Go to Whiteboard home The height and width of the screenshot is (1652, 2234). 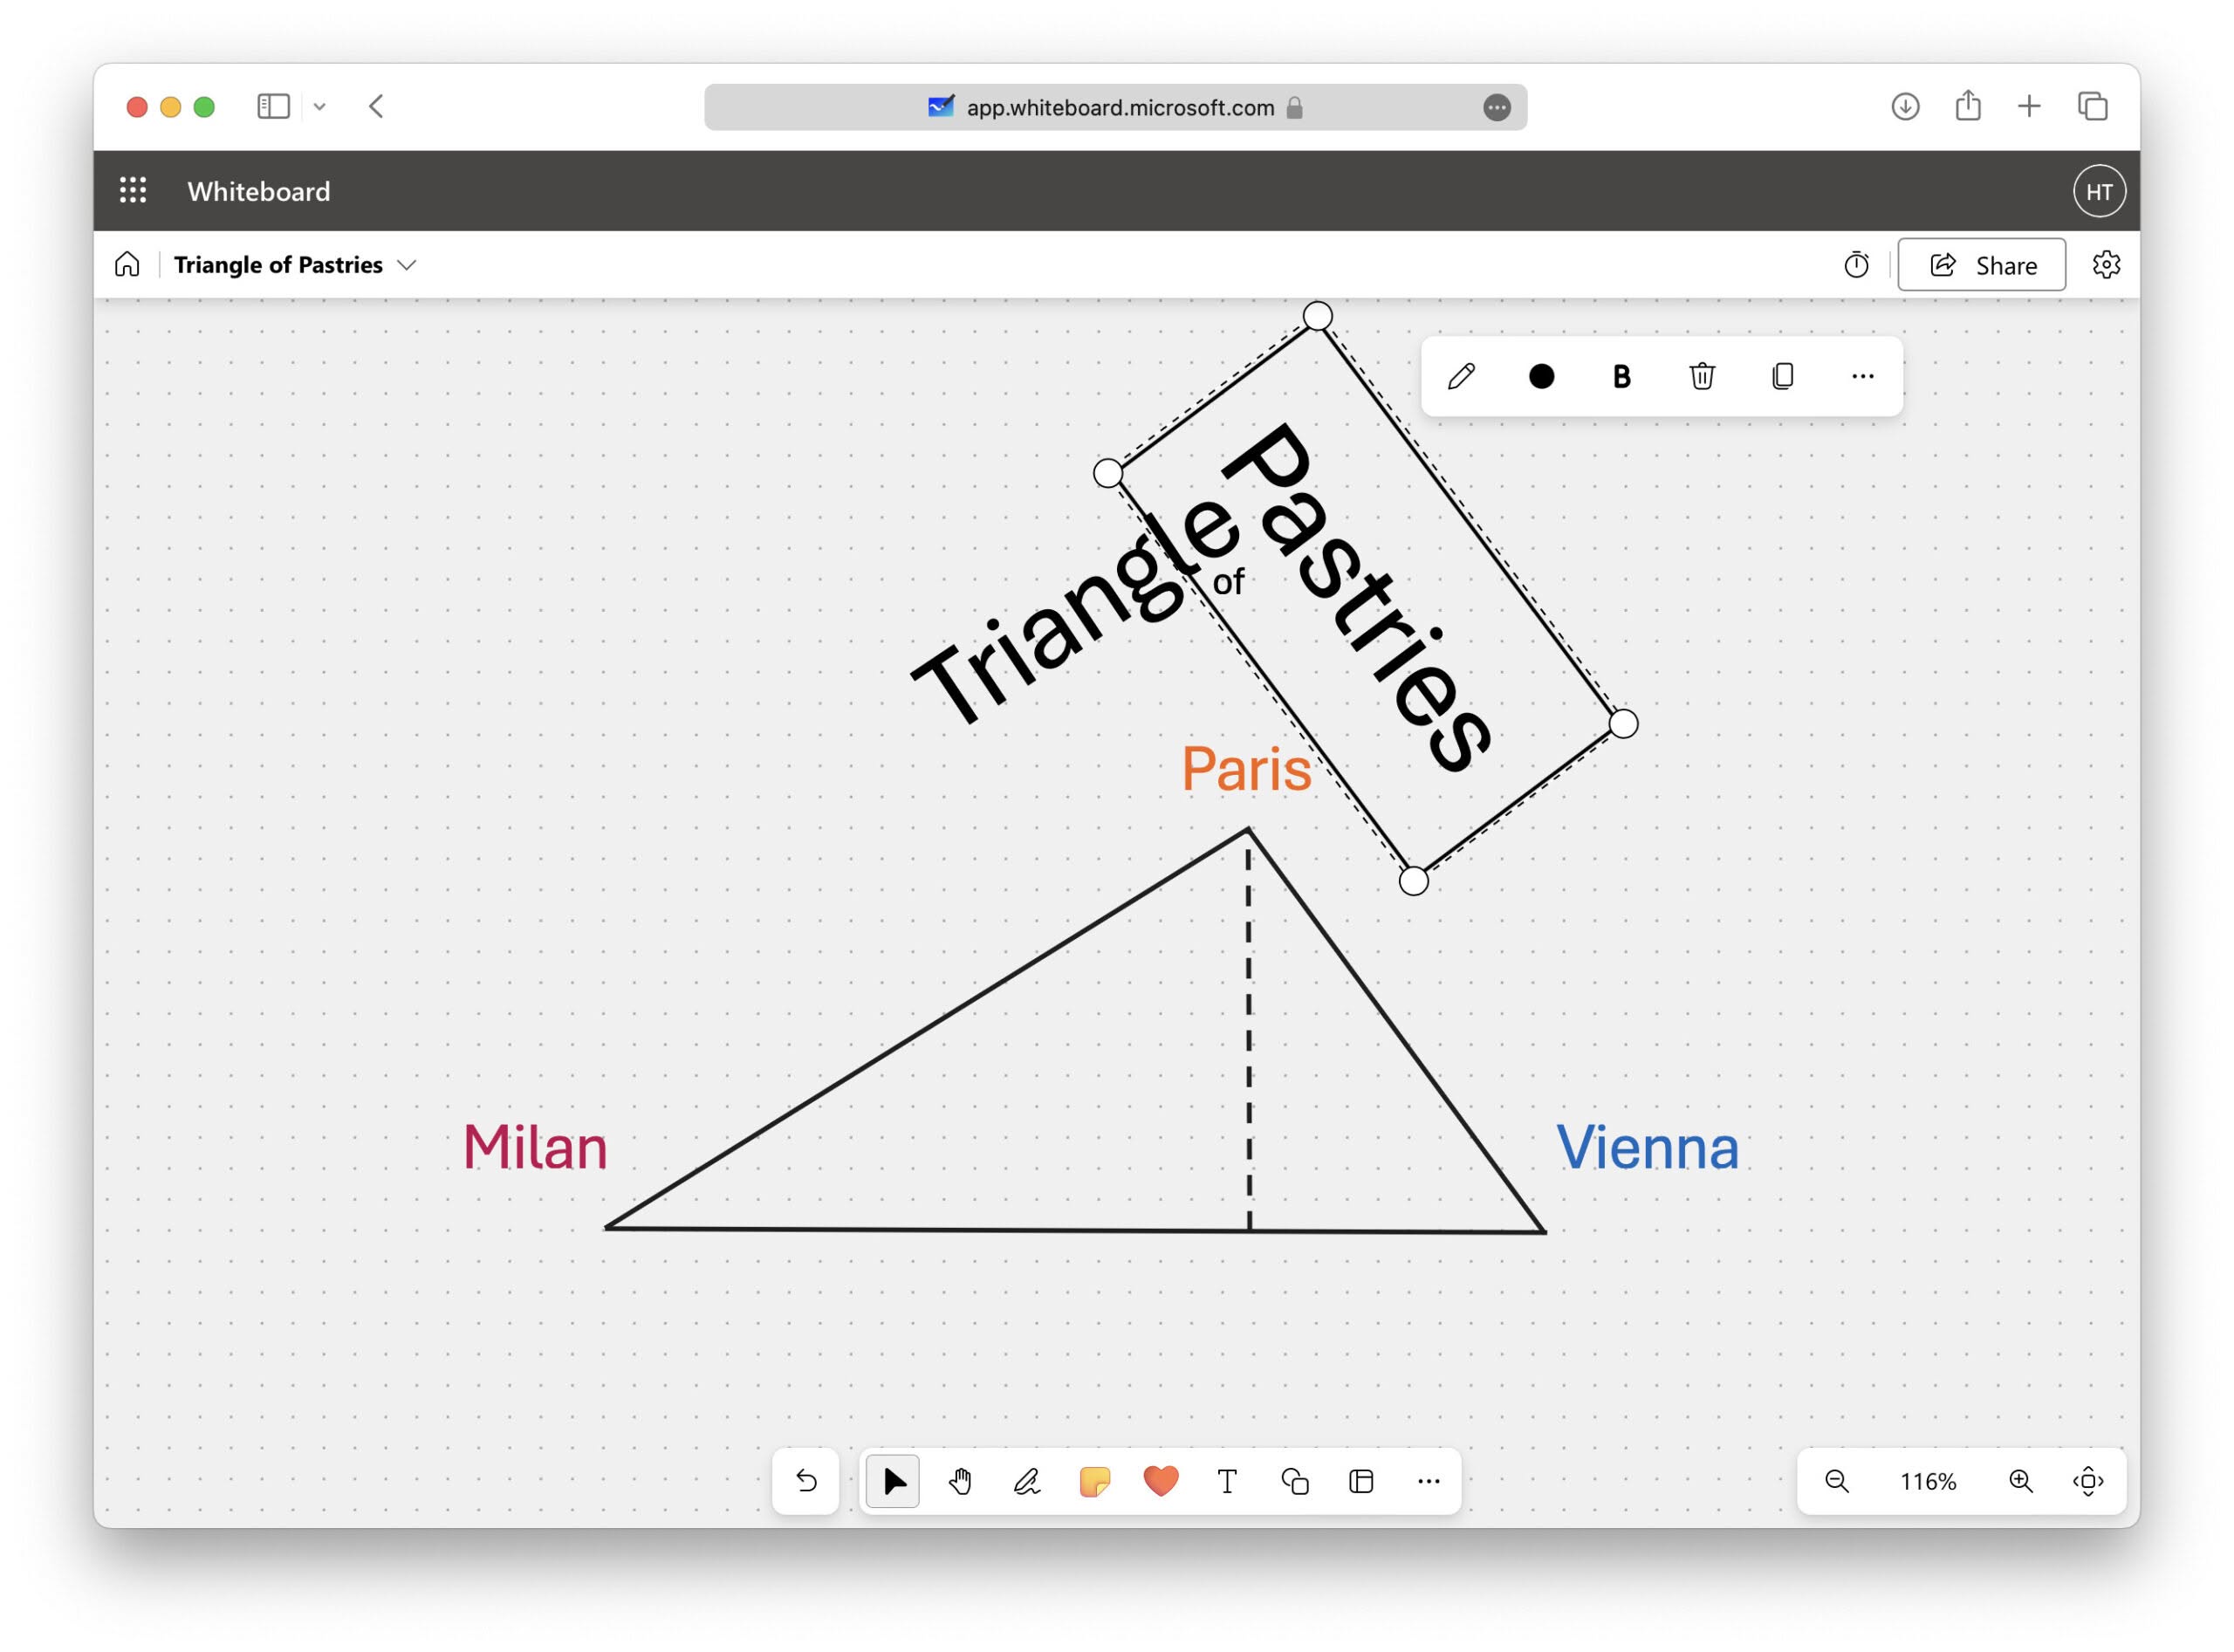coord(127,264)
